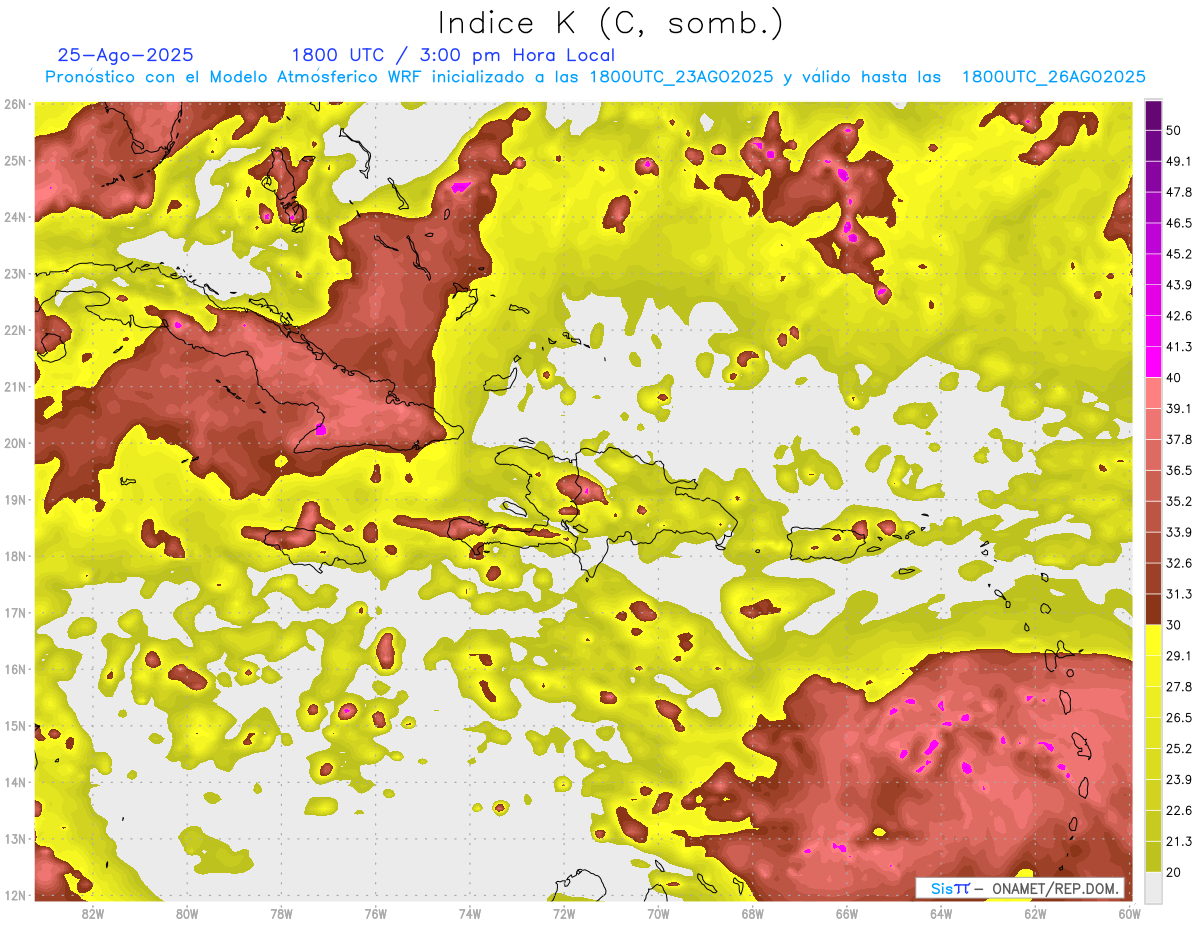Select the longitude label "80W"

tap(187, 914)
